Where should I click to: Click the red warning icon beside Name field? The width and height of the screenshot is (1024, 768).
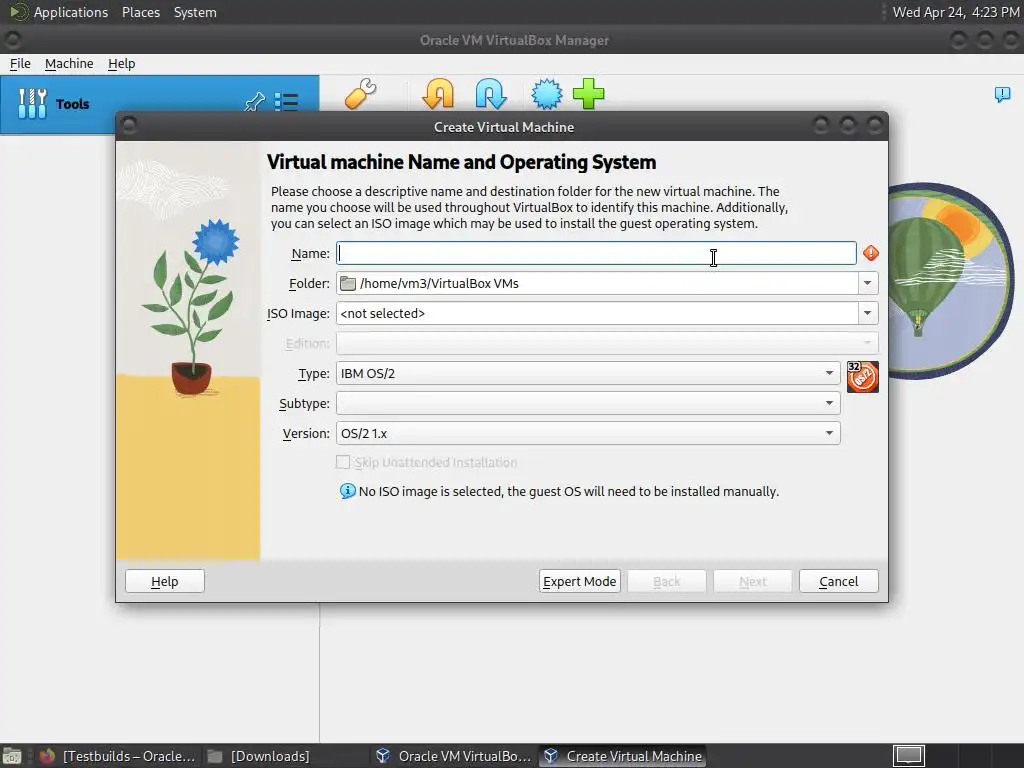coord(870,253)
